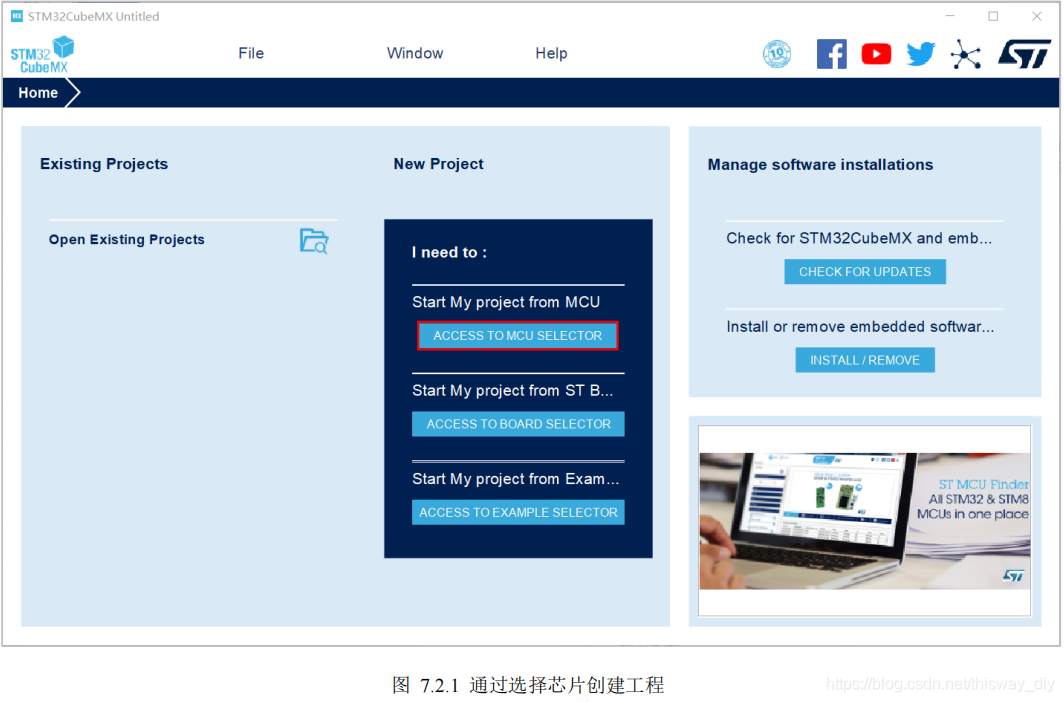Minimize the STM32CubeMX window

(x=950, y=16)
